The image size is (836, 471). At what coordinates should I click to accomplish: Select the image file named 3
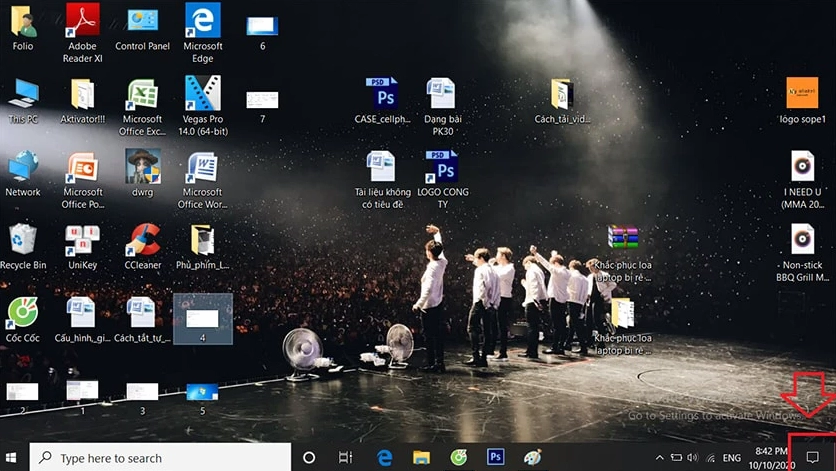click(142, 397)
